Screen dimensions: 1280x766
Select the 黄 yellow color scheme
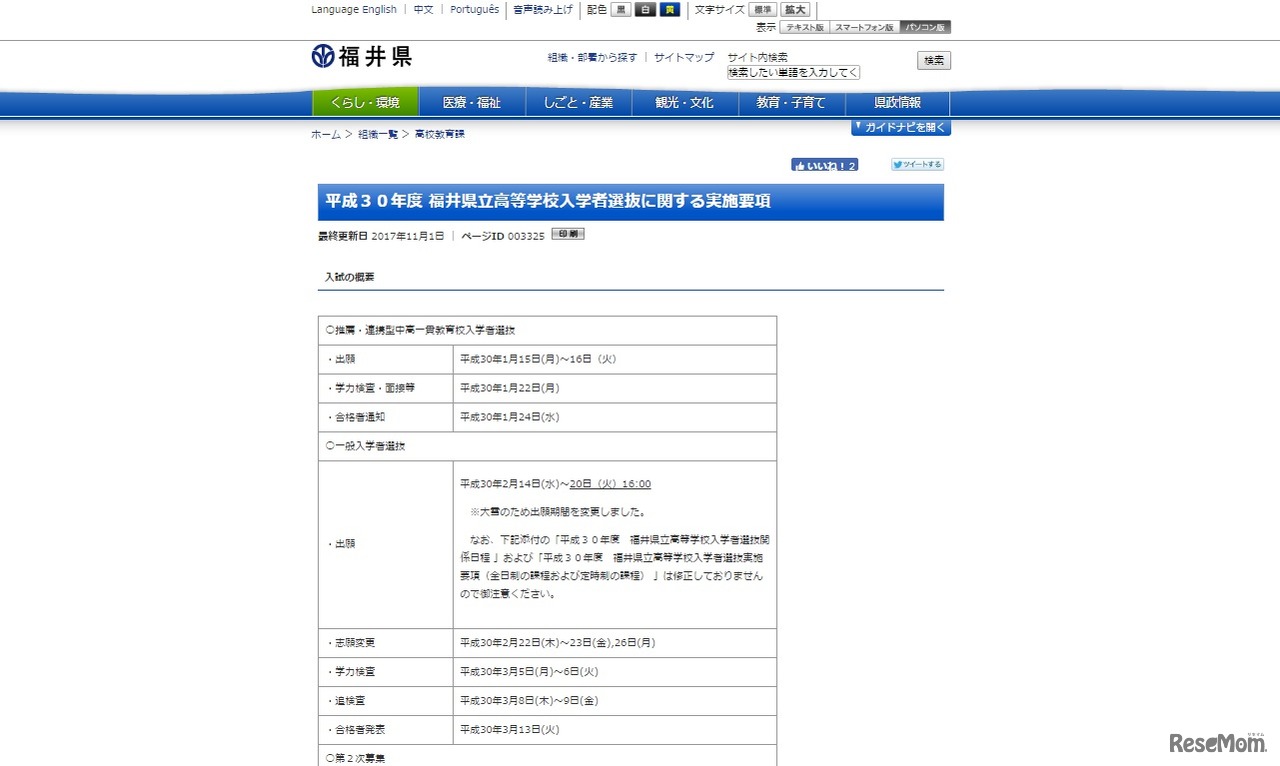click(x=668, y=9)
